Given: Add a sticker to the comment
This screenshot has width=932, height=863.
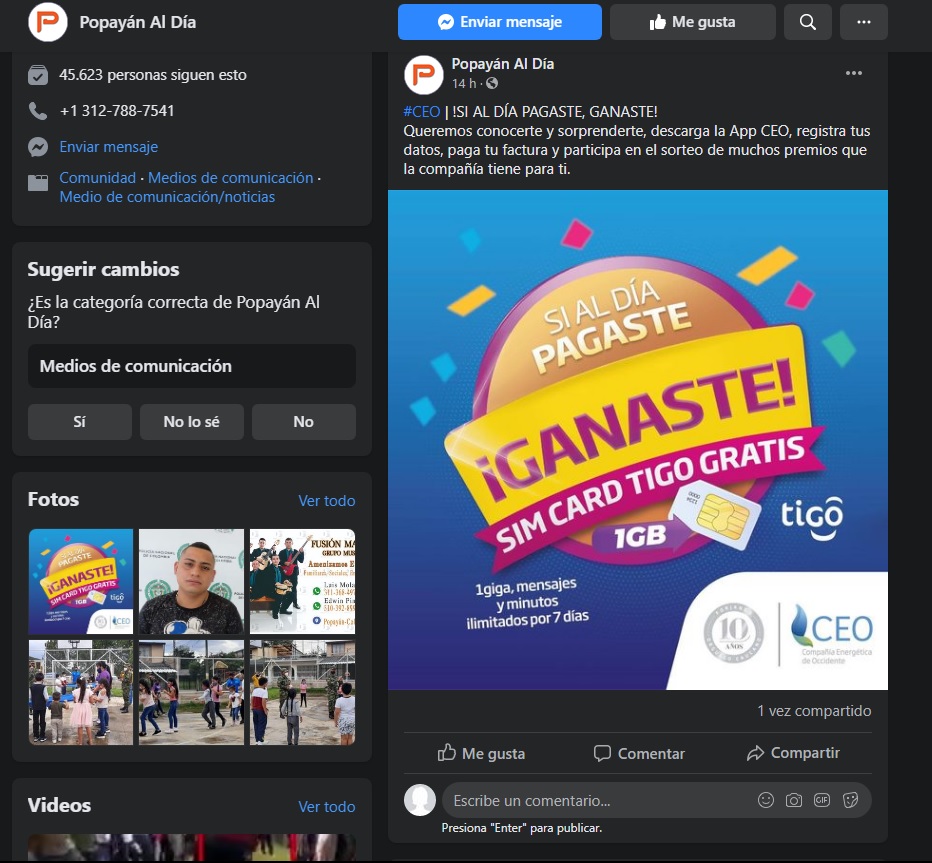Looking at the screenshot, I should pos(851,800).
